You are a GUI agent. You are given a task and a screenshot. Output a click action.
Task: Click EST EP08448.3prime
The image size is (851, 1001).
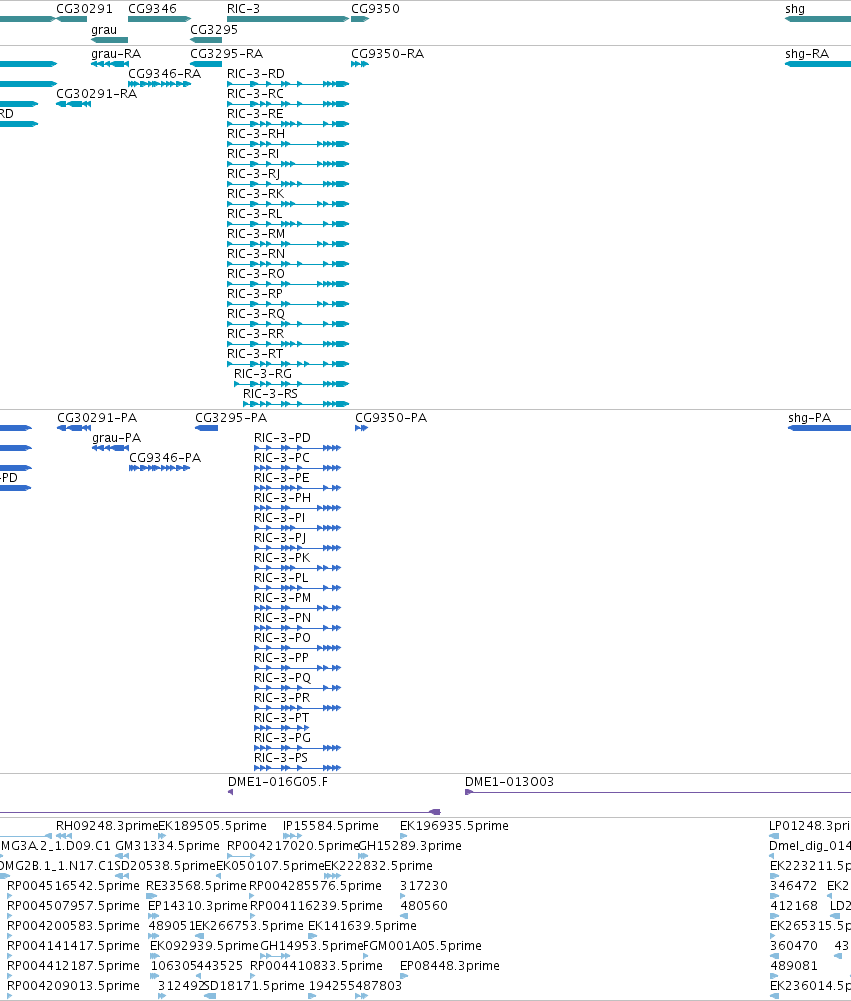tap(404, 976)
